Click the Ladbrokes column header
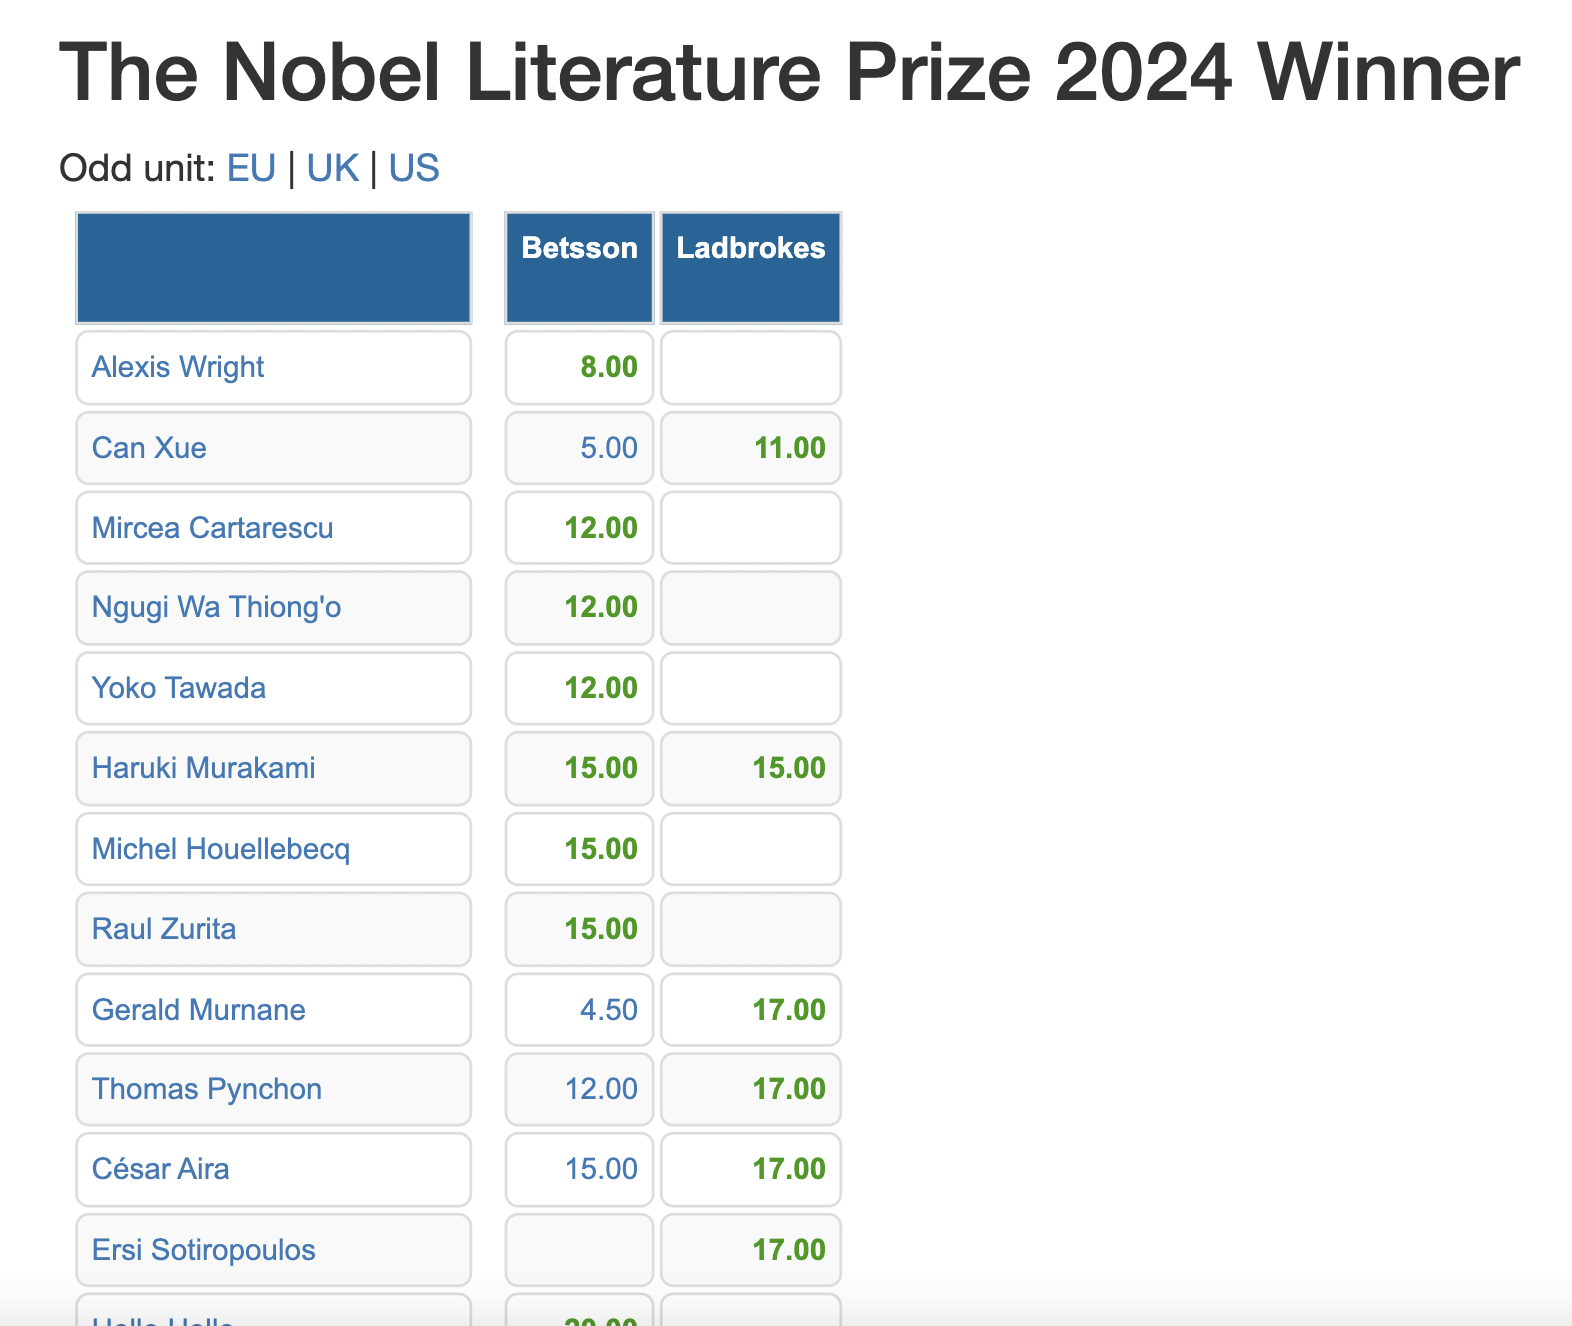 coord(750,248)
